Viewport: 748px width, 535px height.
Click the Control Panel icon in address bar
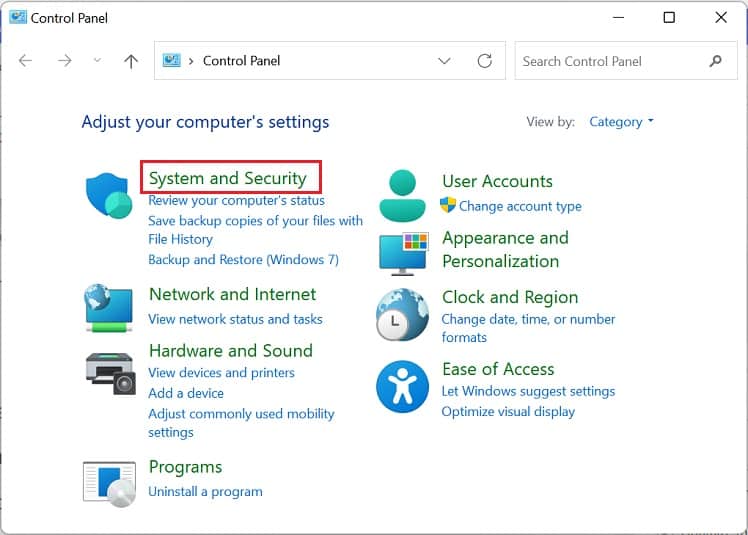(x=171, y=61)
